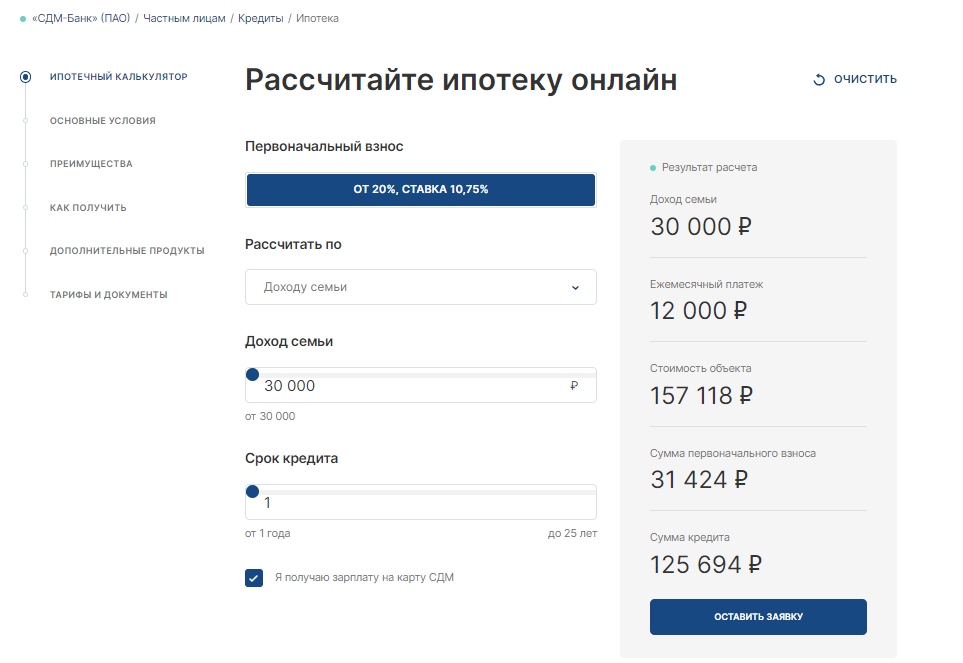Click the reset arrow icon beside Очистить
Viewport: 963px width, 663px height.
pos(819,80)
